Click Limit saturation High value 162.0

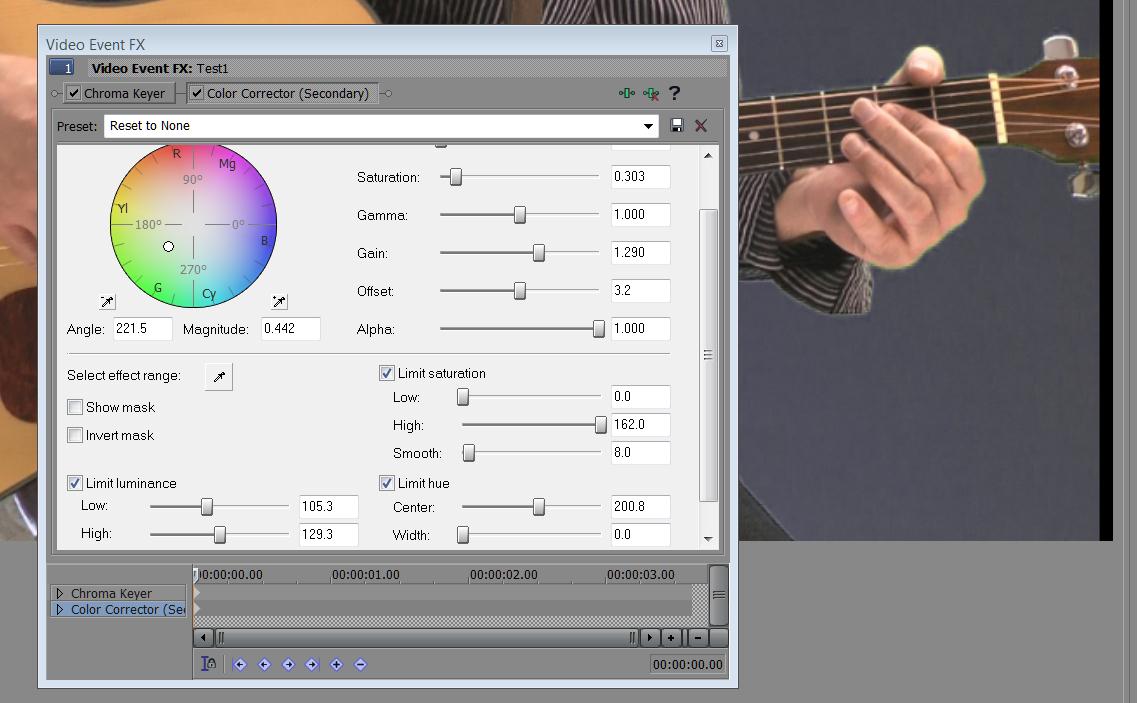click(640, 424)
